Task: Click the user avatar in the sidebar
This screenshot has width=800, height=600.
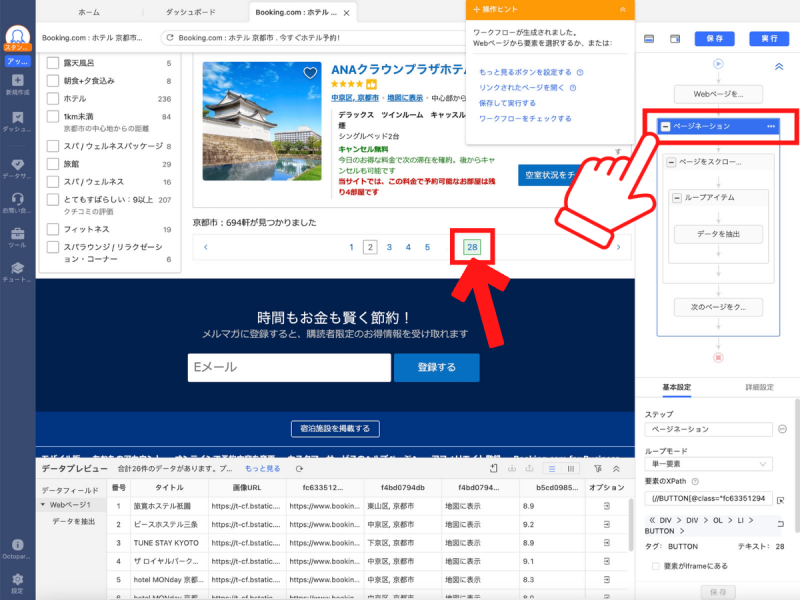Action: [18, 37]
